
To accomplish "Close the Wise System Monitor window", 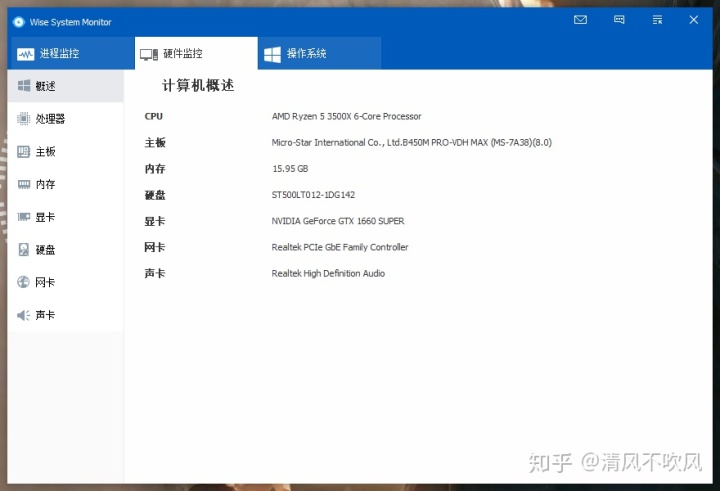I will click(x=694, y=20).
